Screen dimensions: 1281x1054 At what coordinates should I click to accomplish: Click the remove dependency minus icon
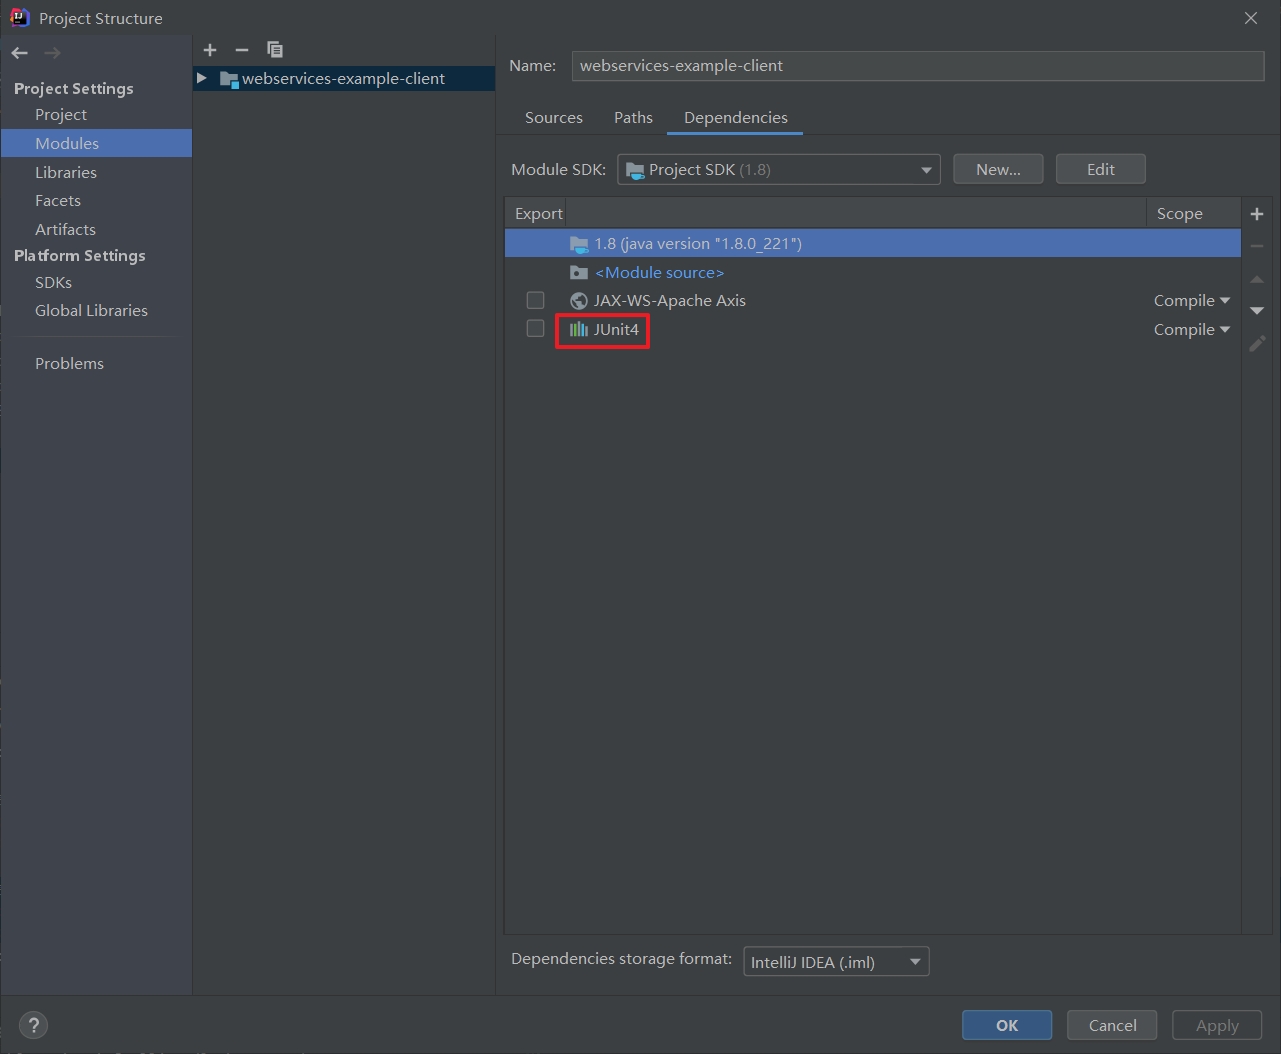point(1257,246)
